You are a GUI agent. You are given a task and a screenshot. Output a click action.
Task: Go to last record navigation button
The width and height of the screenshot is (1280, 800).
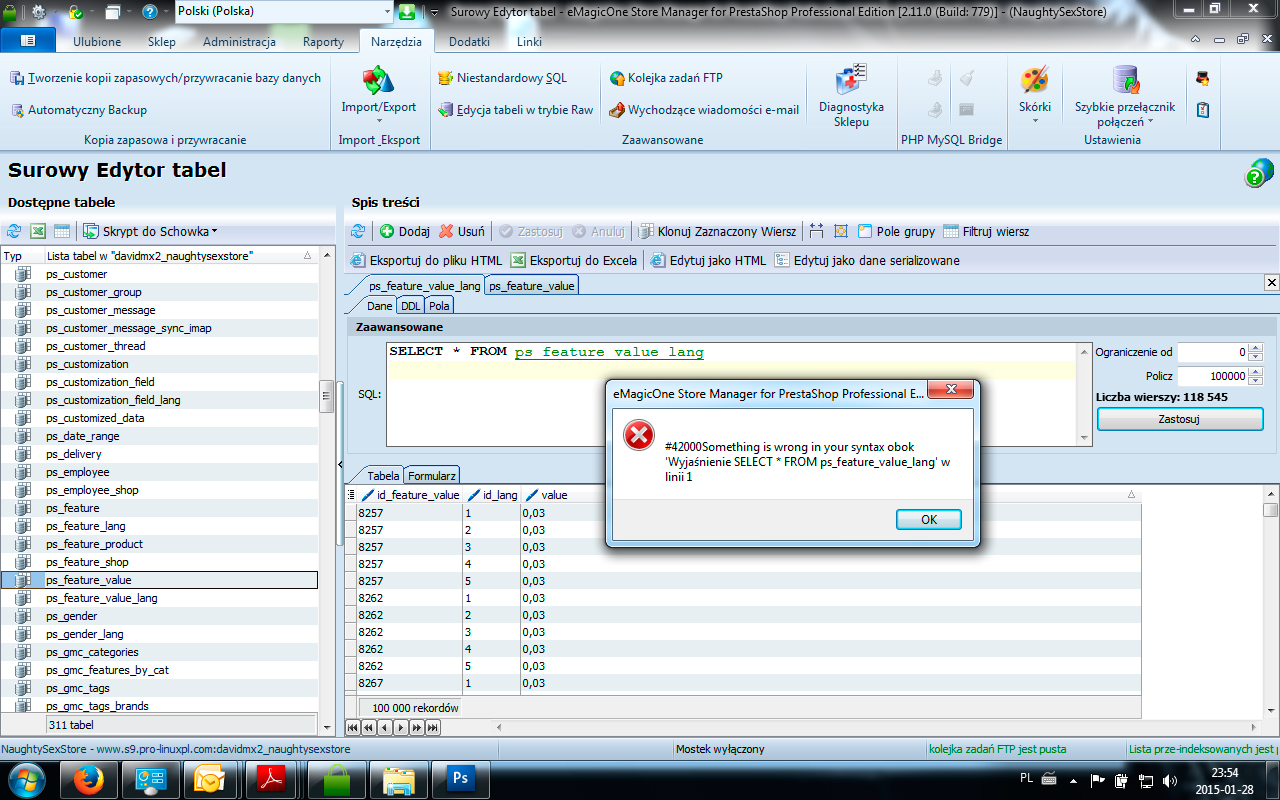[432, 727]
